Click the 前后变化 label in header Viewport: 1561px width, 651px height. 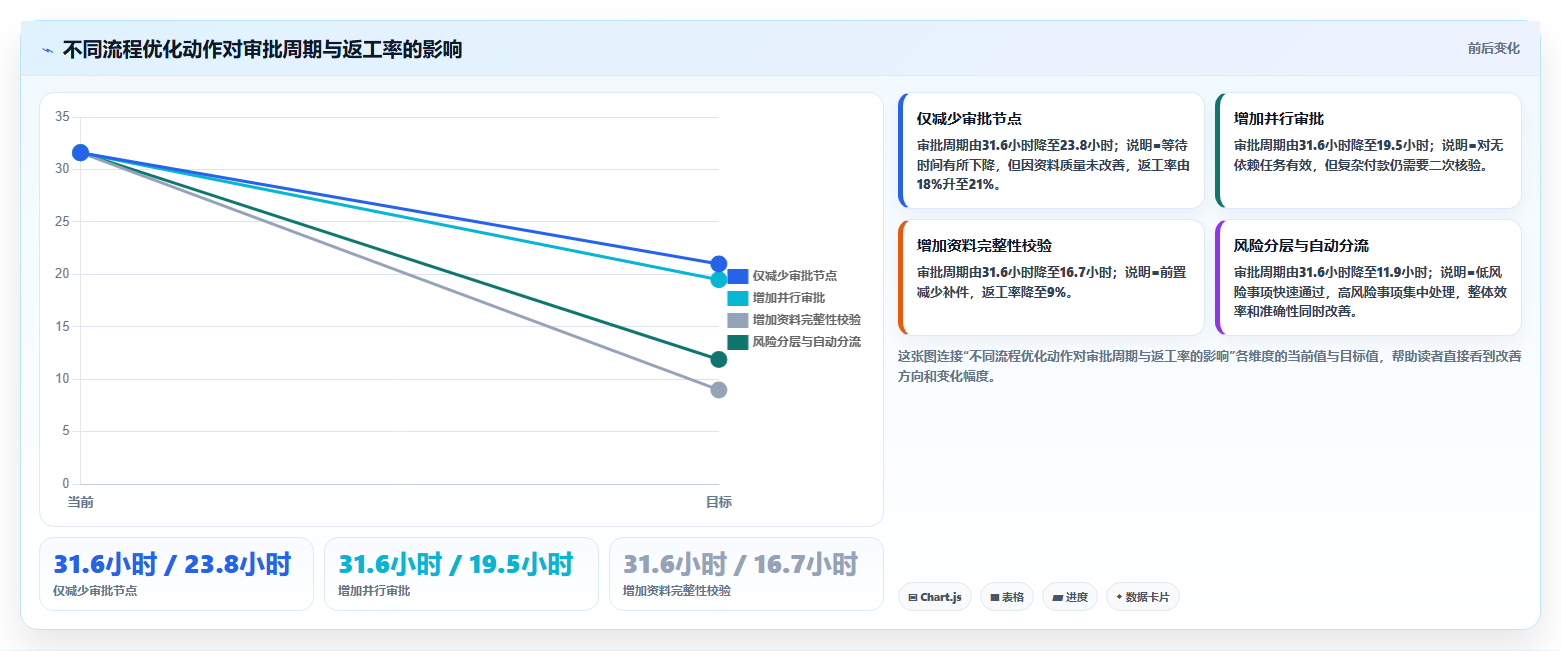[x=1494, y=49]
